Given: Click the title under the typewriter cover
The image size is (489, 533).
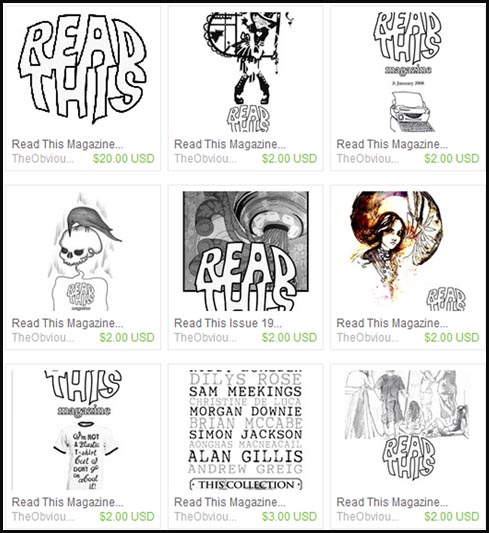Looking at the screenshot, I should 392,144.
